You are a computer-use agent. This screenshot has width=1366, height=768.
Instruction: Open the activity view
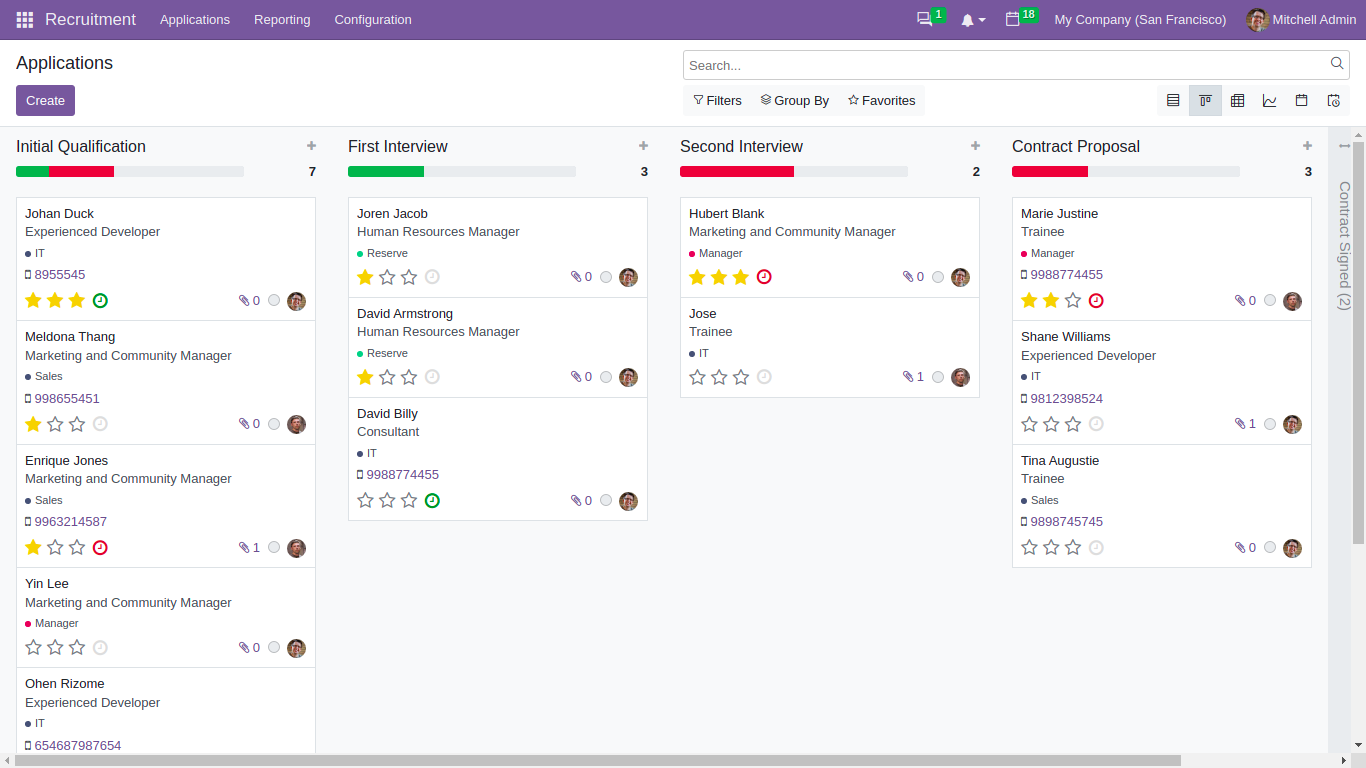(x=1333, y=100)
